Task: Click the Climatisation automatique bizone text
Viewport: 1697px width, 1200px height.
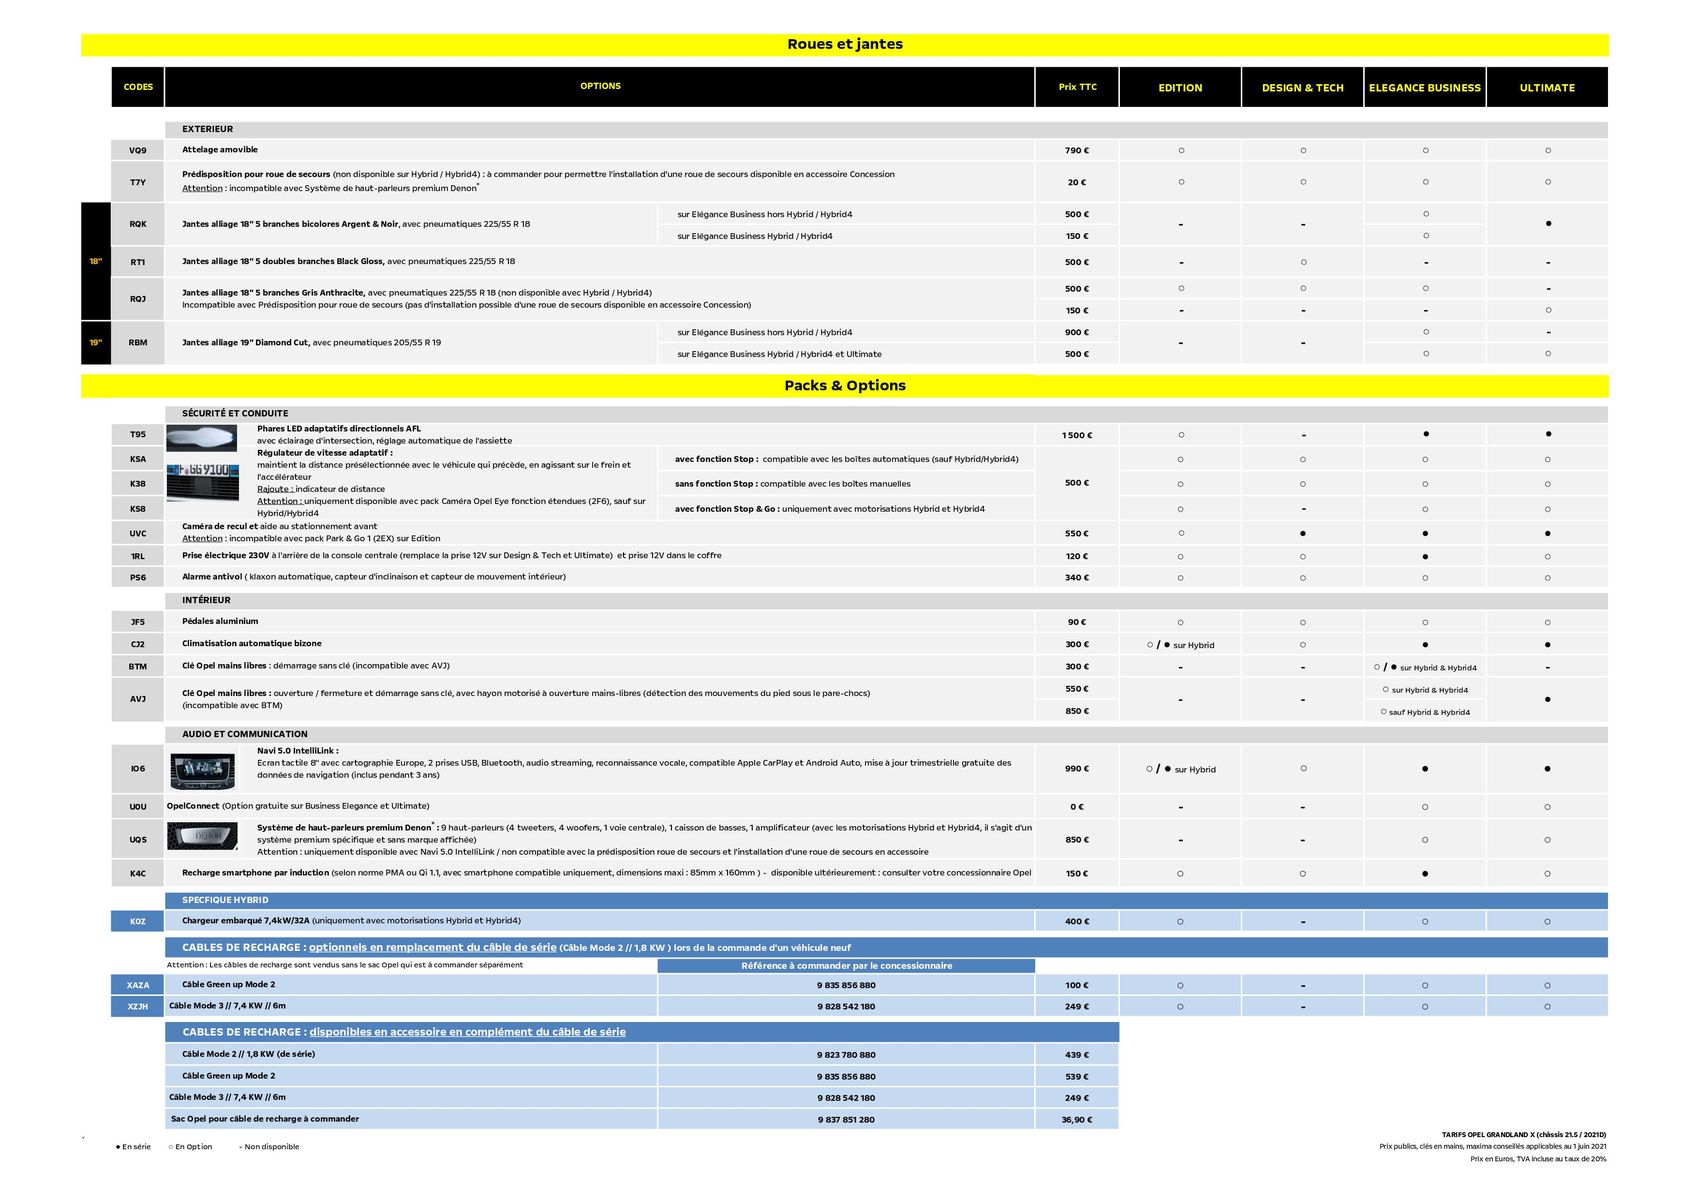Action: point(252,643)
